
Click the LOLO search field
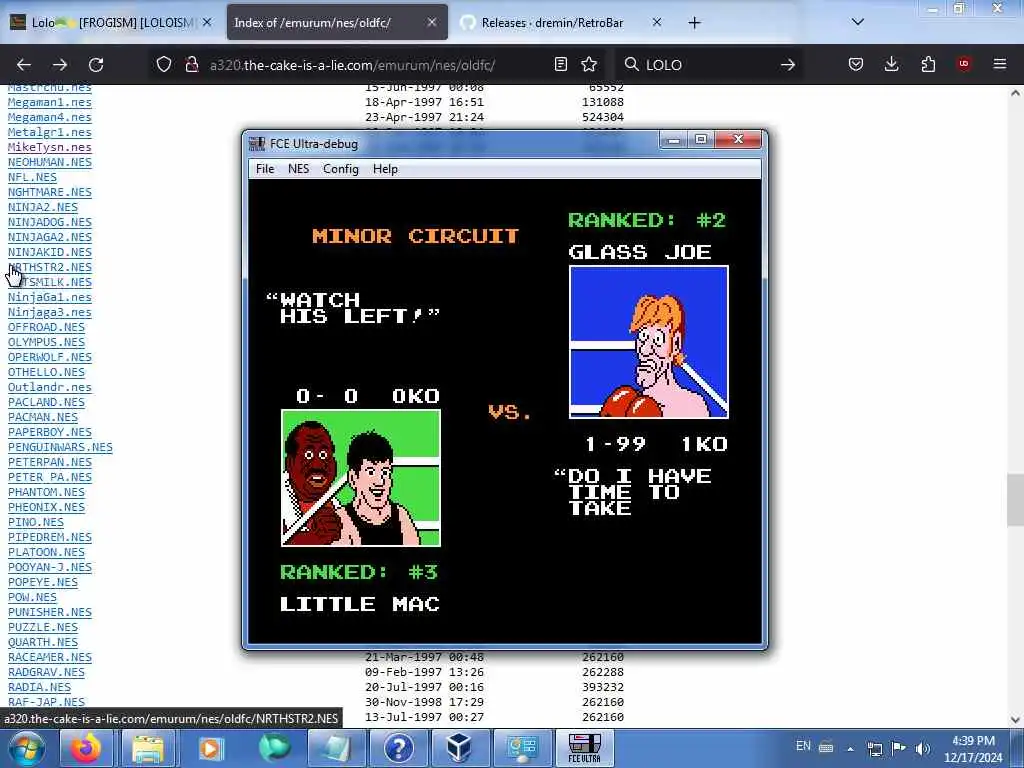[709, 65]
